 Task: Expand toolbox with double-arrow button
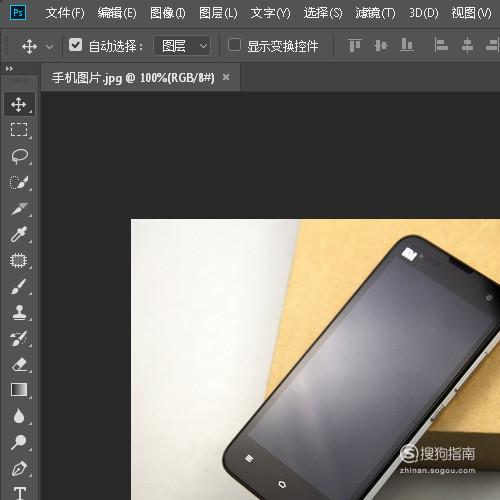[x=9, y=69]
